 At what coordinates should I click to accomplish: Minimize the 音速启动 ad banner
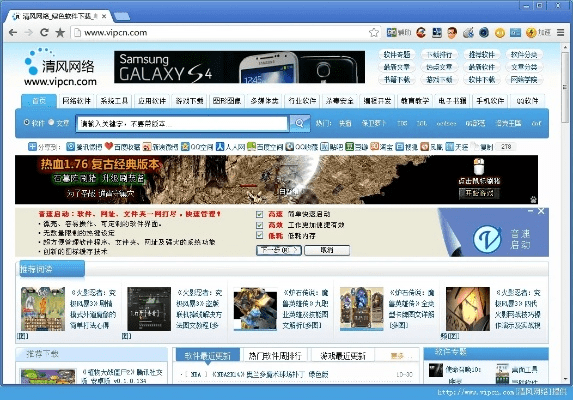[530, 211]
